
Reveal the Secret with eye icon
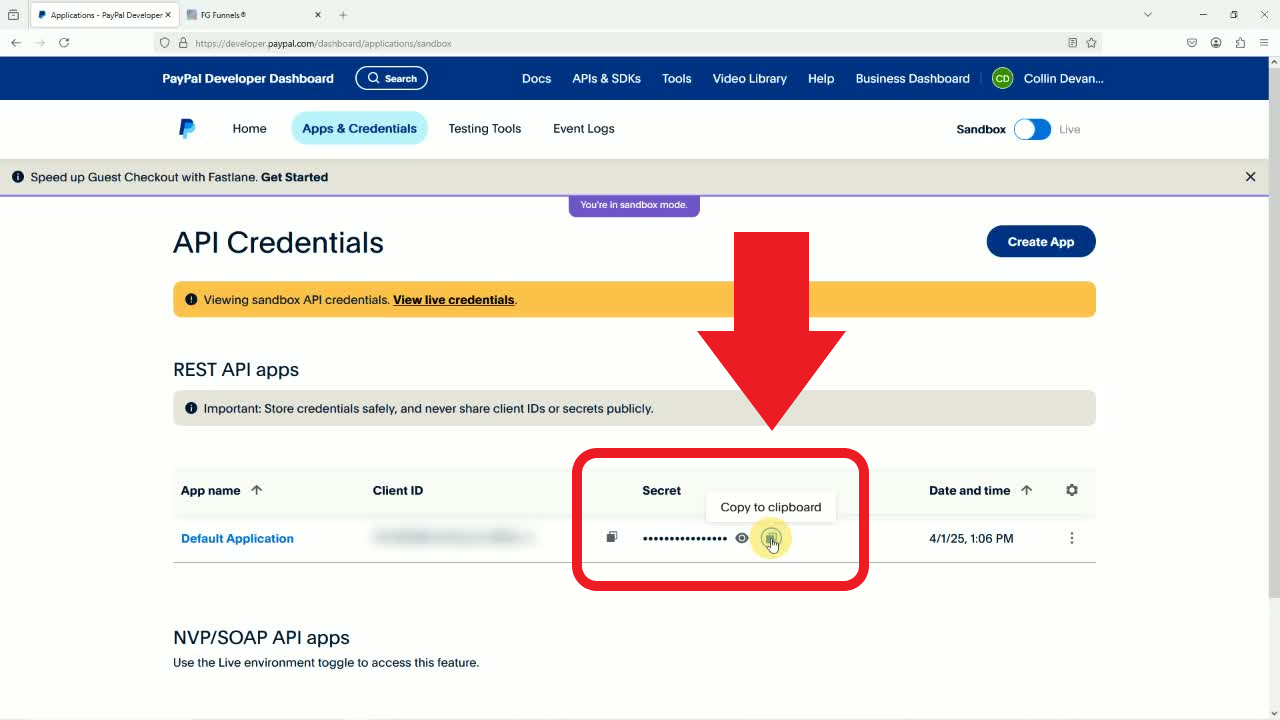[x=742, y=538]
